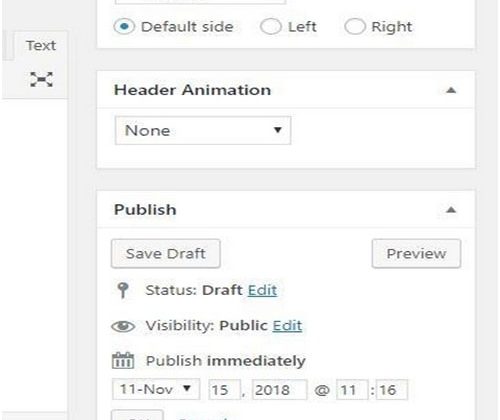Viewport: 500px width, 420px height.
Task: Click the Save Draft button
Action: pyautogui.click(x=166, y=254)
